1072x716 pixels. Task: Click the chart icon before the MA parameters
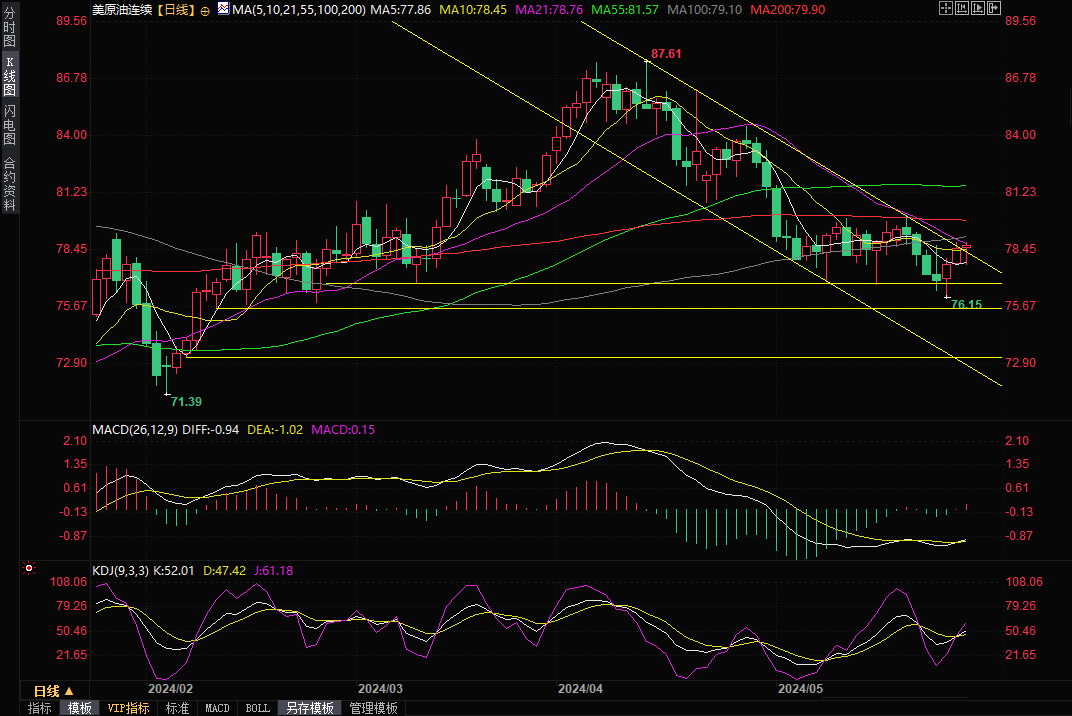222,9
